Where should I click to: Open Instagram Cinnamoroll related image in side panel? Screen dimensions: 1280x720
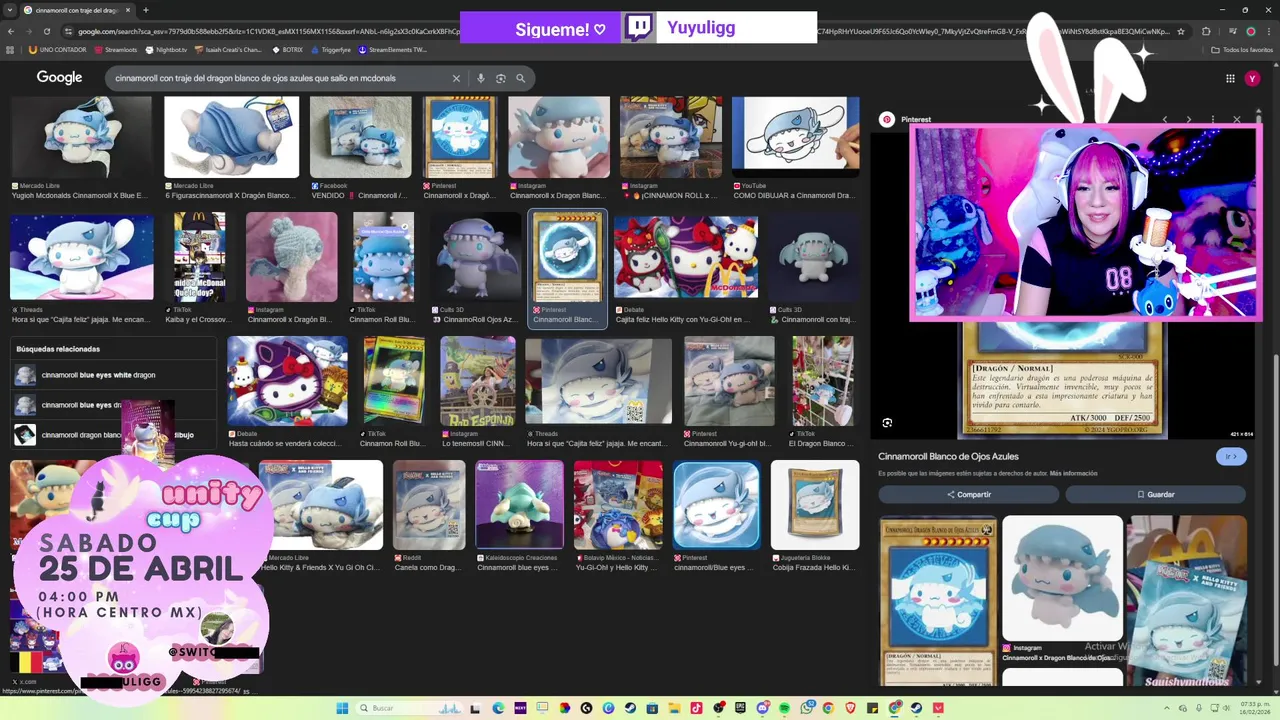1062,590
